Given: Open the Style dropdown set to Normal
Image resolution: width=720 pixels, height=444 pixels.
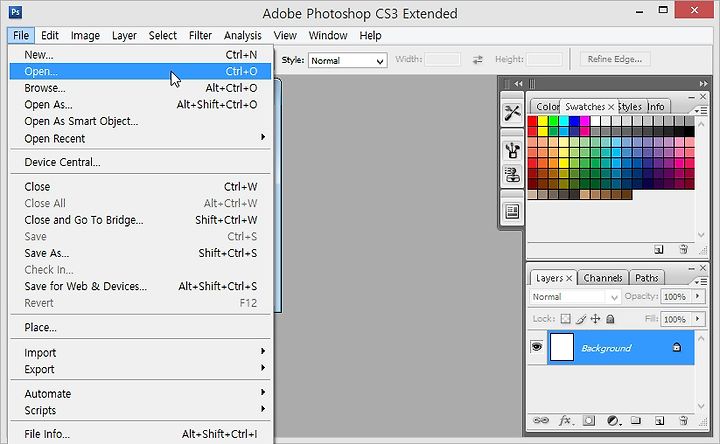Looking at the screenshot, I should point(348,60).
